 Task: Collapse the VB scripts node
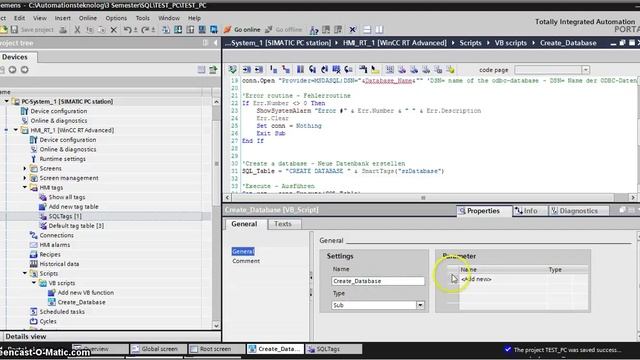coord(34,283)
